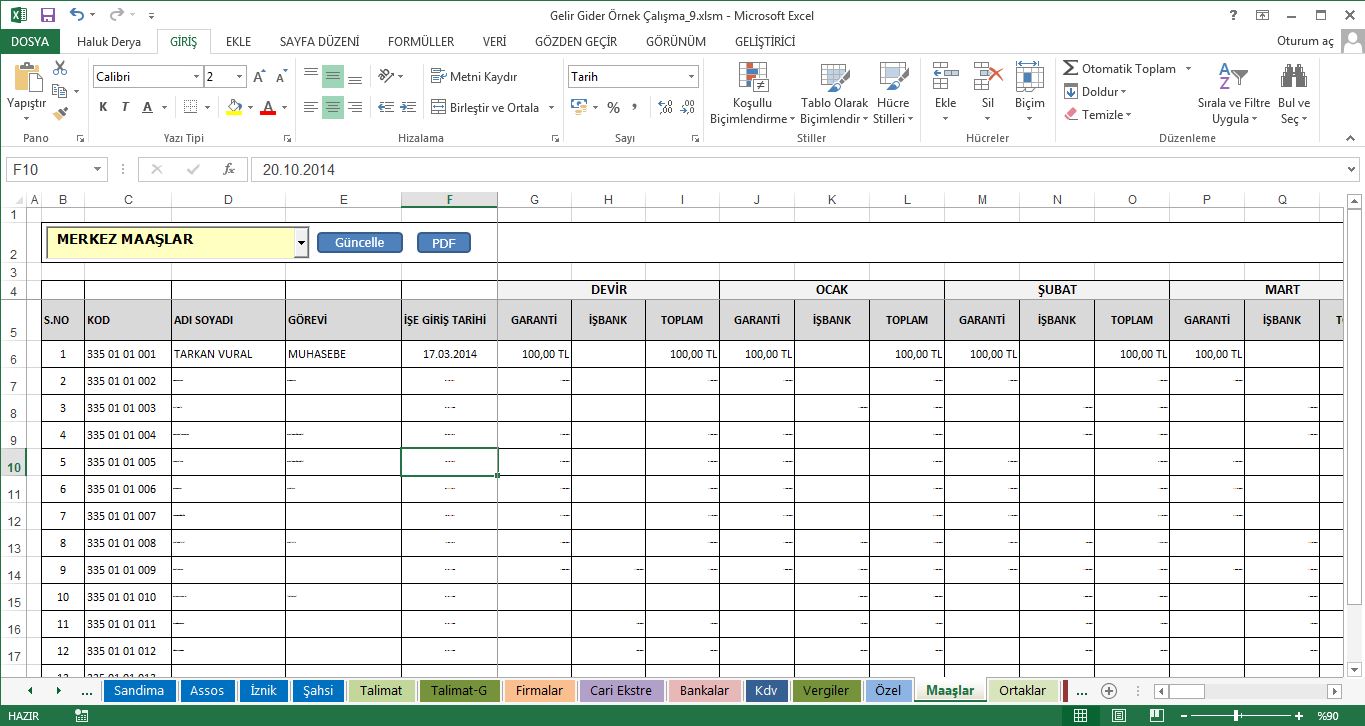Click the Undo arrow in quick access toolbar
The width and height of the screenshot is (1365, 726).
pyautogui.click(x=78, y=15)
